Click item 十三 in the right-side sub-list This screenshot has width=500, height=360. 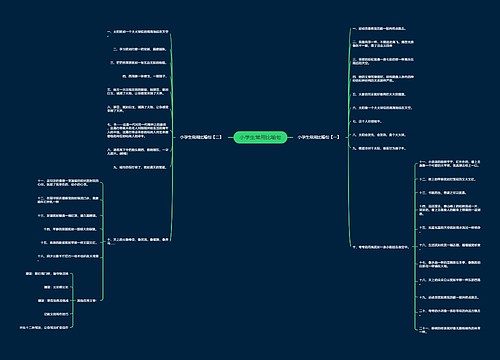[x=443, y=193]
